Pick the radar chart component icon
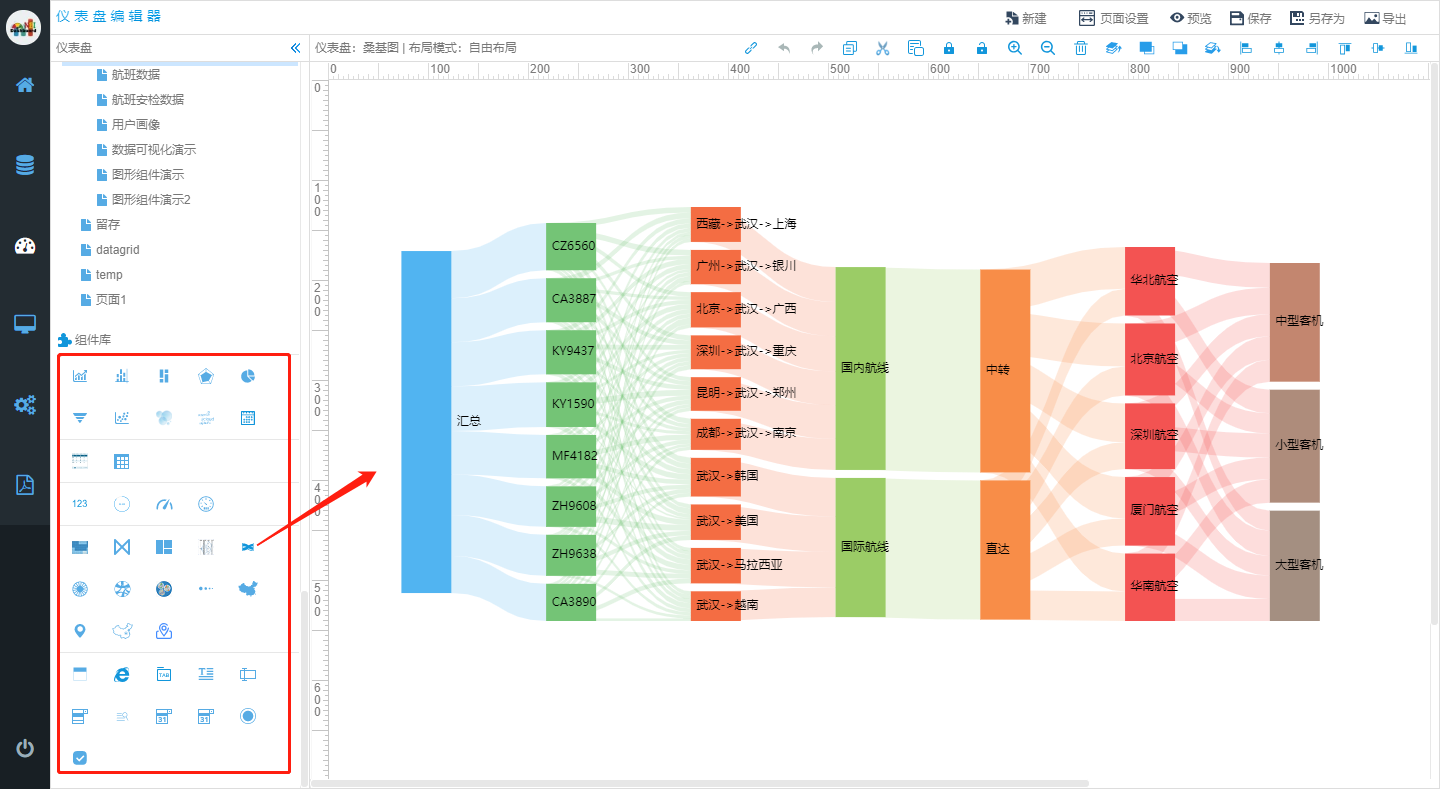Screen dimensions: 1440x789 (206, 376)
